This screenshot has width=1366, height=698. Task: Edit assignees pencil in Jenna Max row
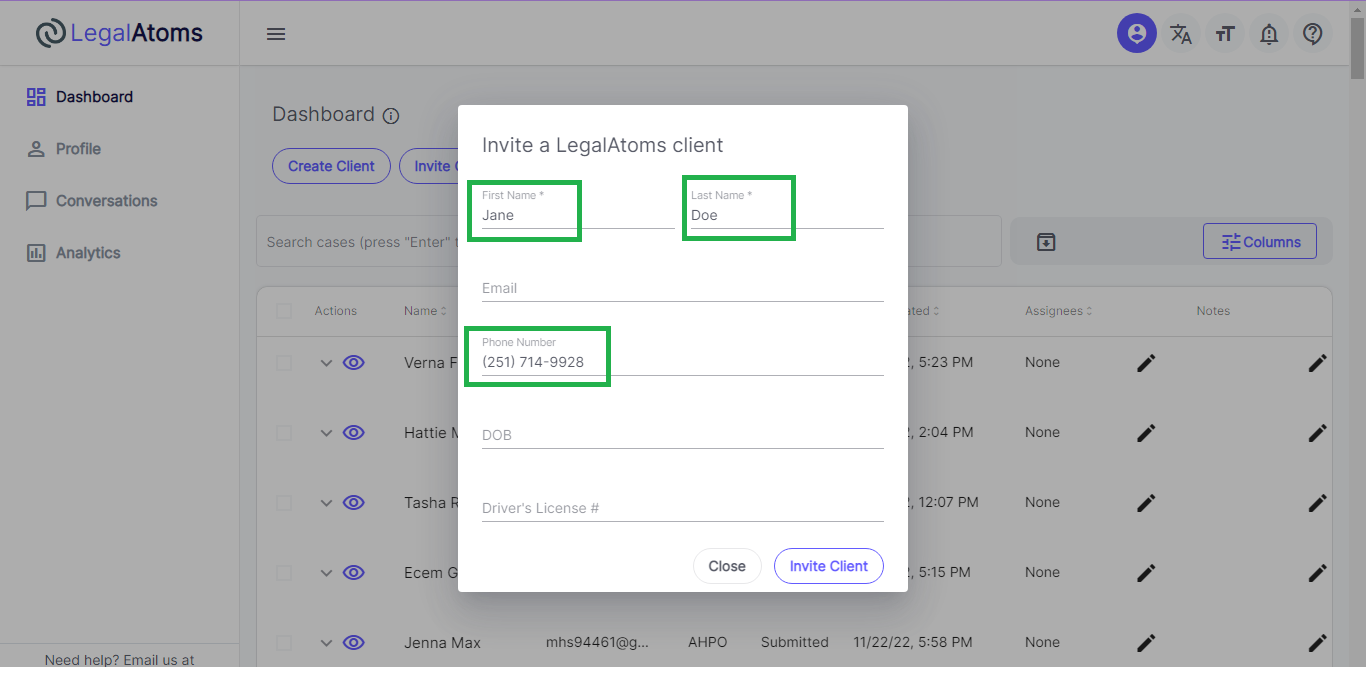click(x=1146, y=643)
